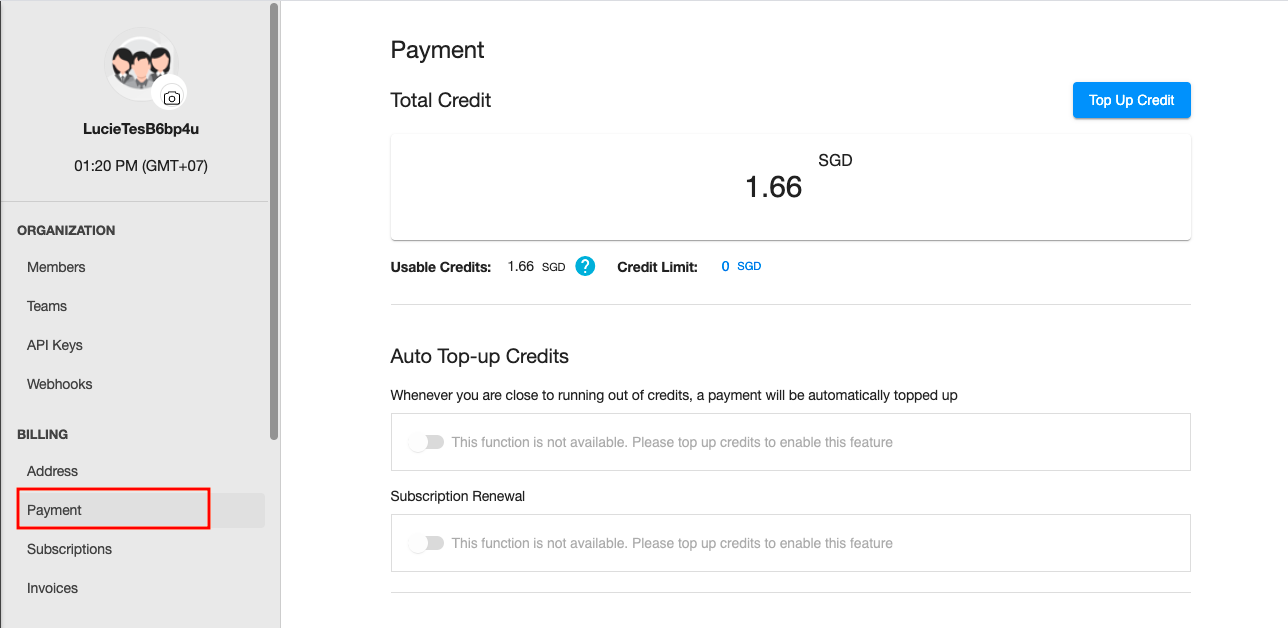
Task: Click the 1.66 SGD total credit card
Action: click(x=791, y=187)
